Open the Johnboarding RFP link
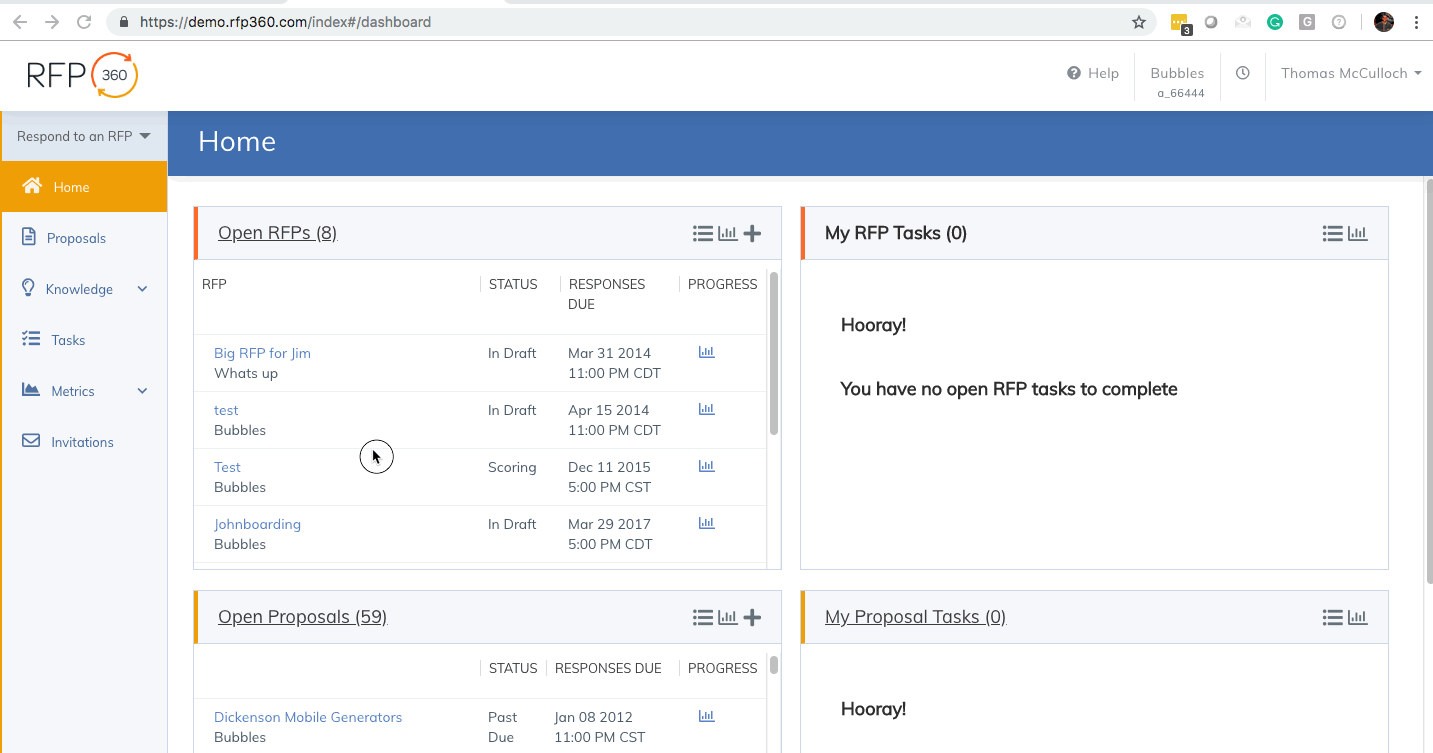The width and height of the screenshot is (1433, 753). [257, 523]
